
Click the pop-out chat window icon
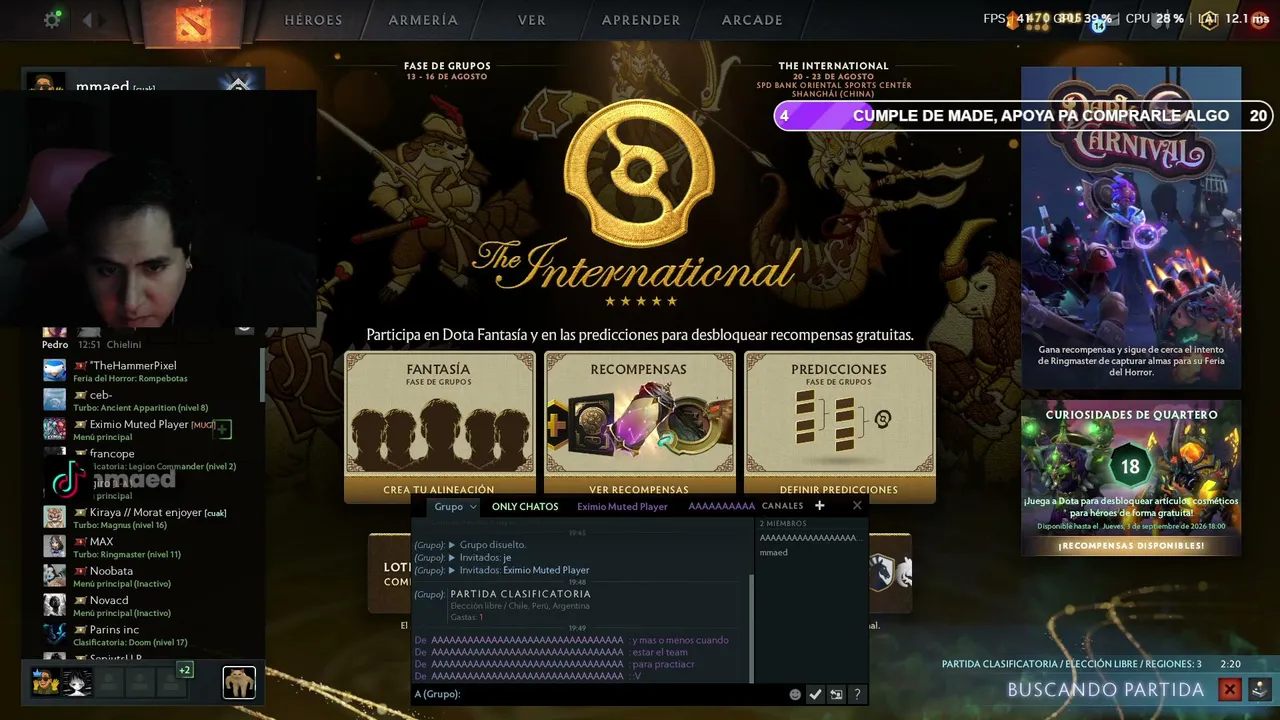(x=836, y=694)
